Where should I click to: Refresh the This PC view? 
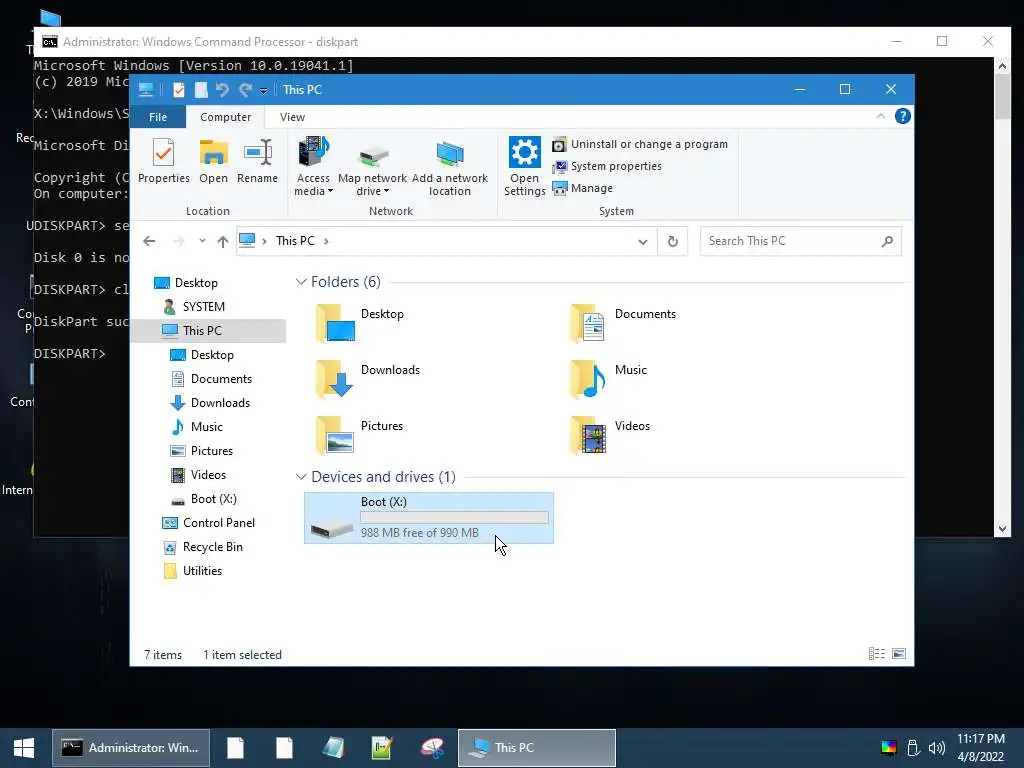pyautogui.click(x=673, y=242)
